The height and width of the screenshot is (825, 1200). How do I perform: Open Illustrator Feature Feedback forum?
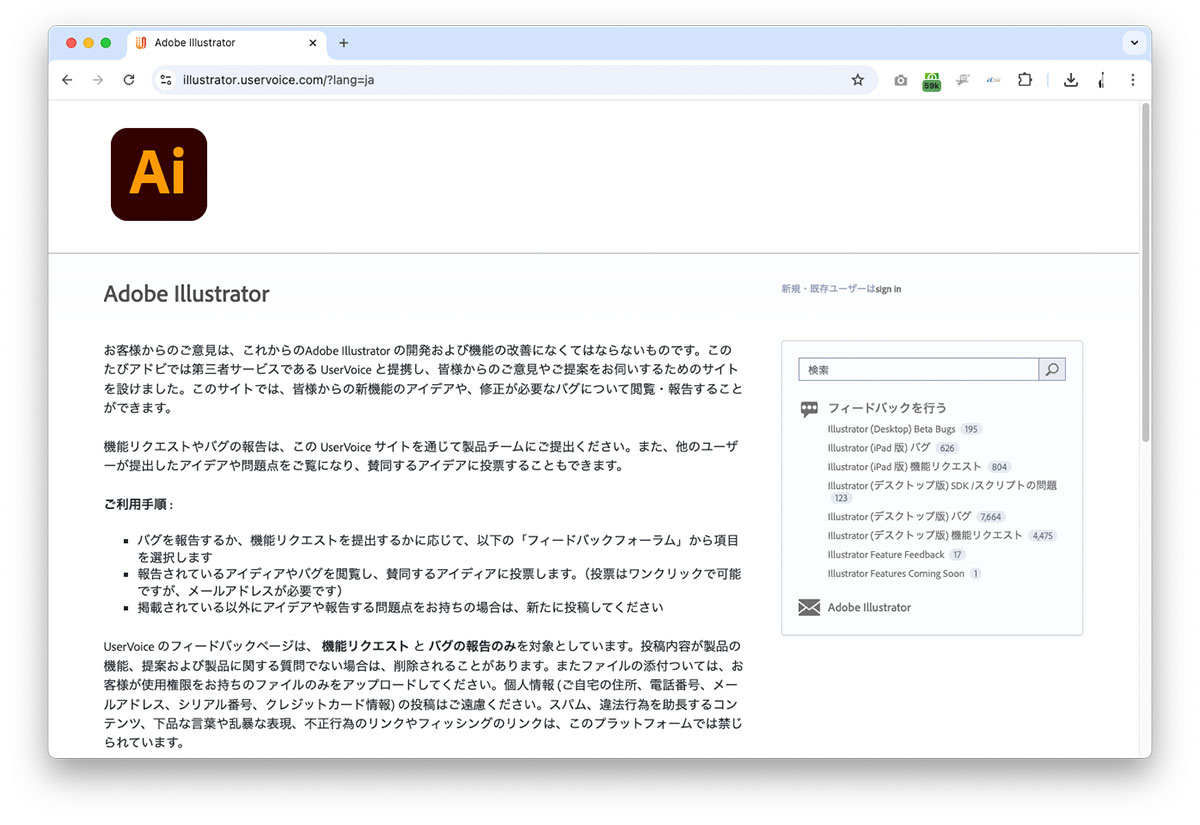click(886, 555)
